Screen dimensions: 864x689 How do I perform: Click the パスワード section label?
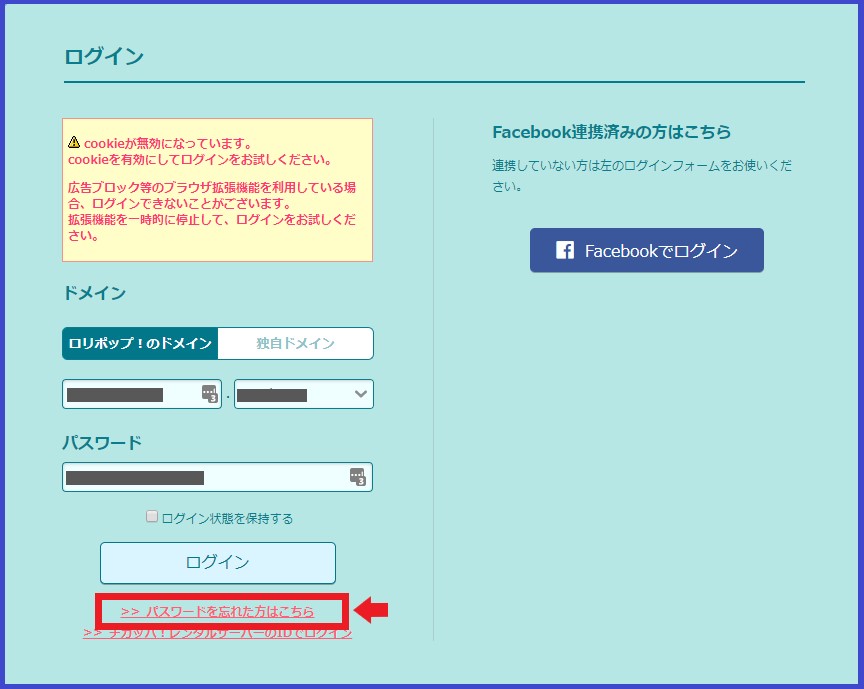102,443
